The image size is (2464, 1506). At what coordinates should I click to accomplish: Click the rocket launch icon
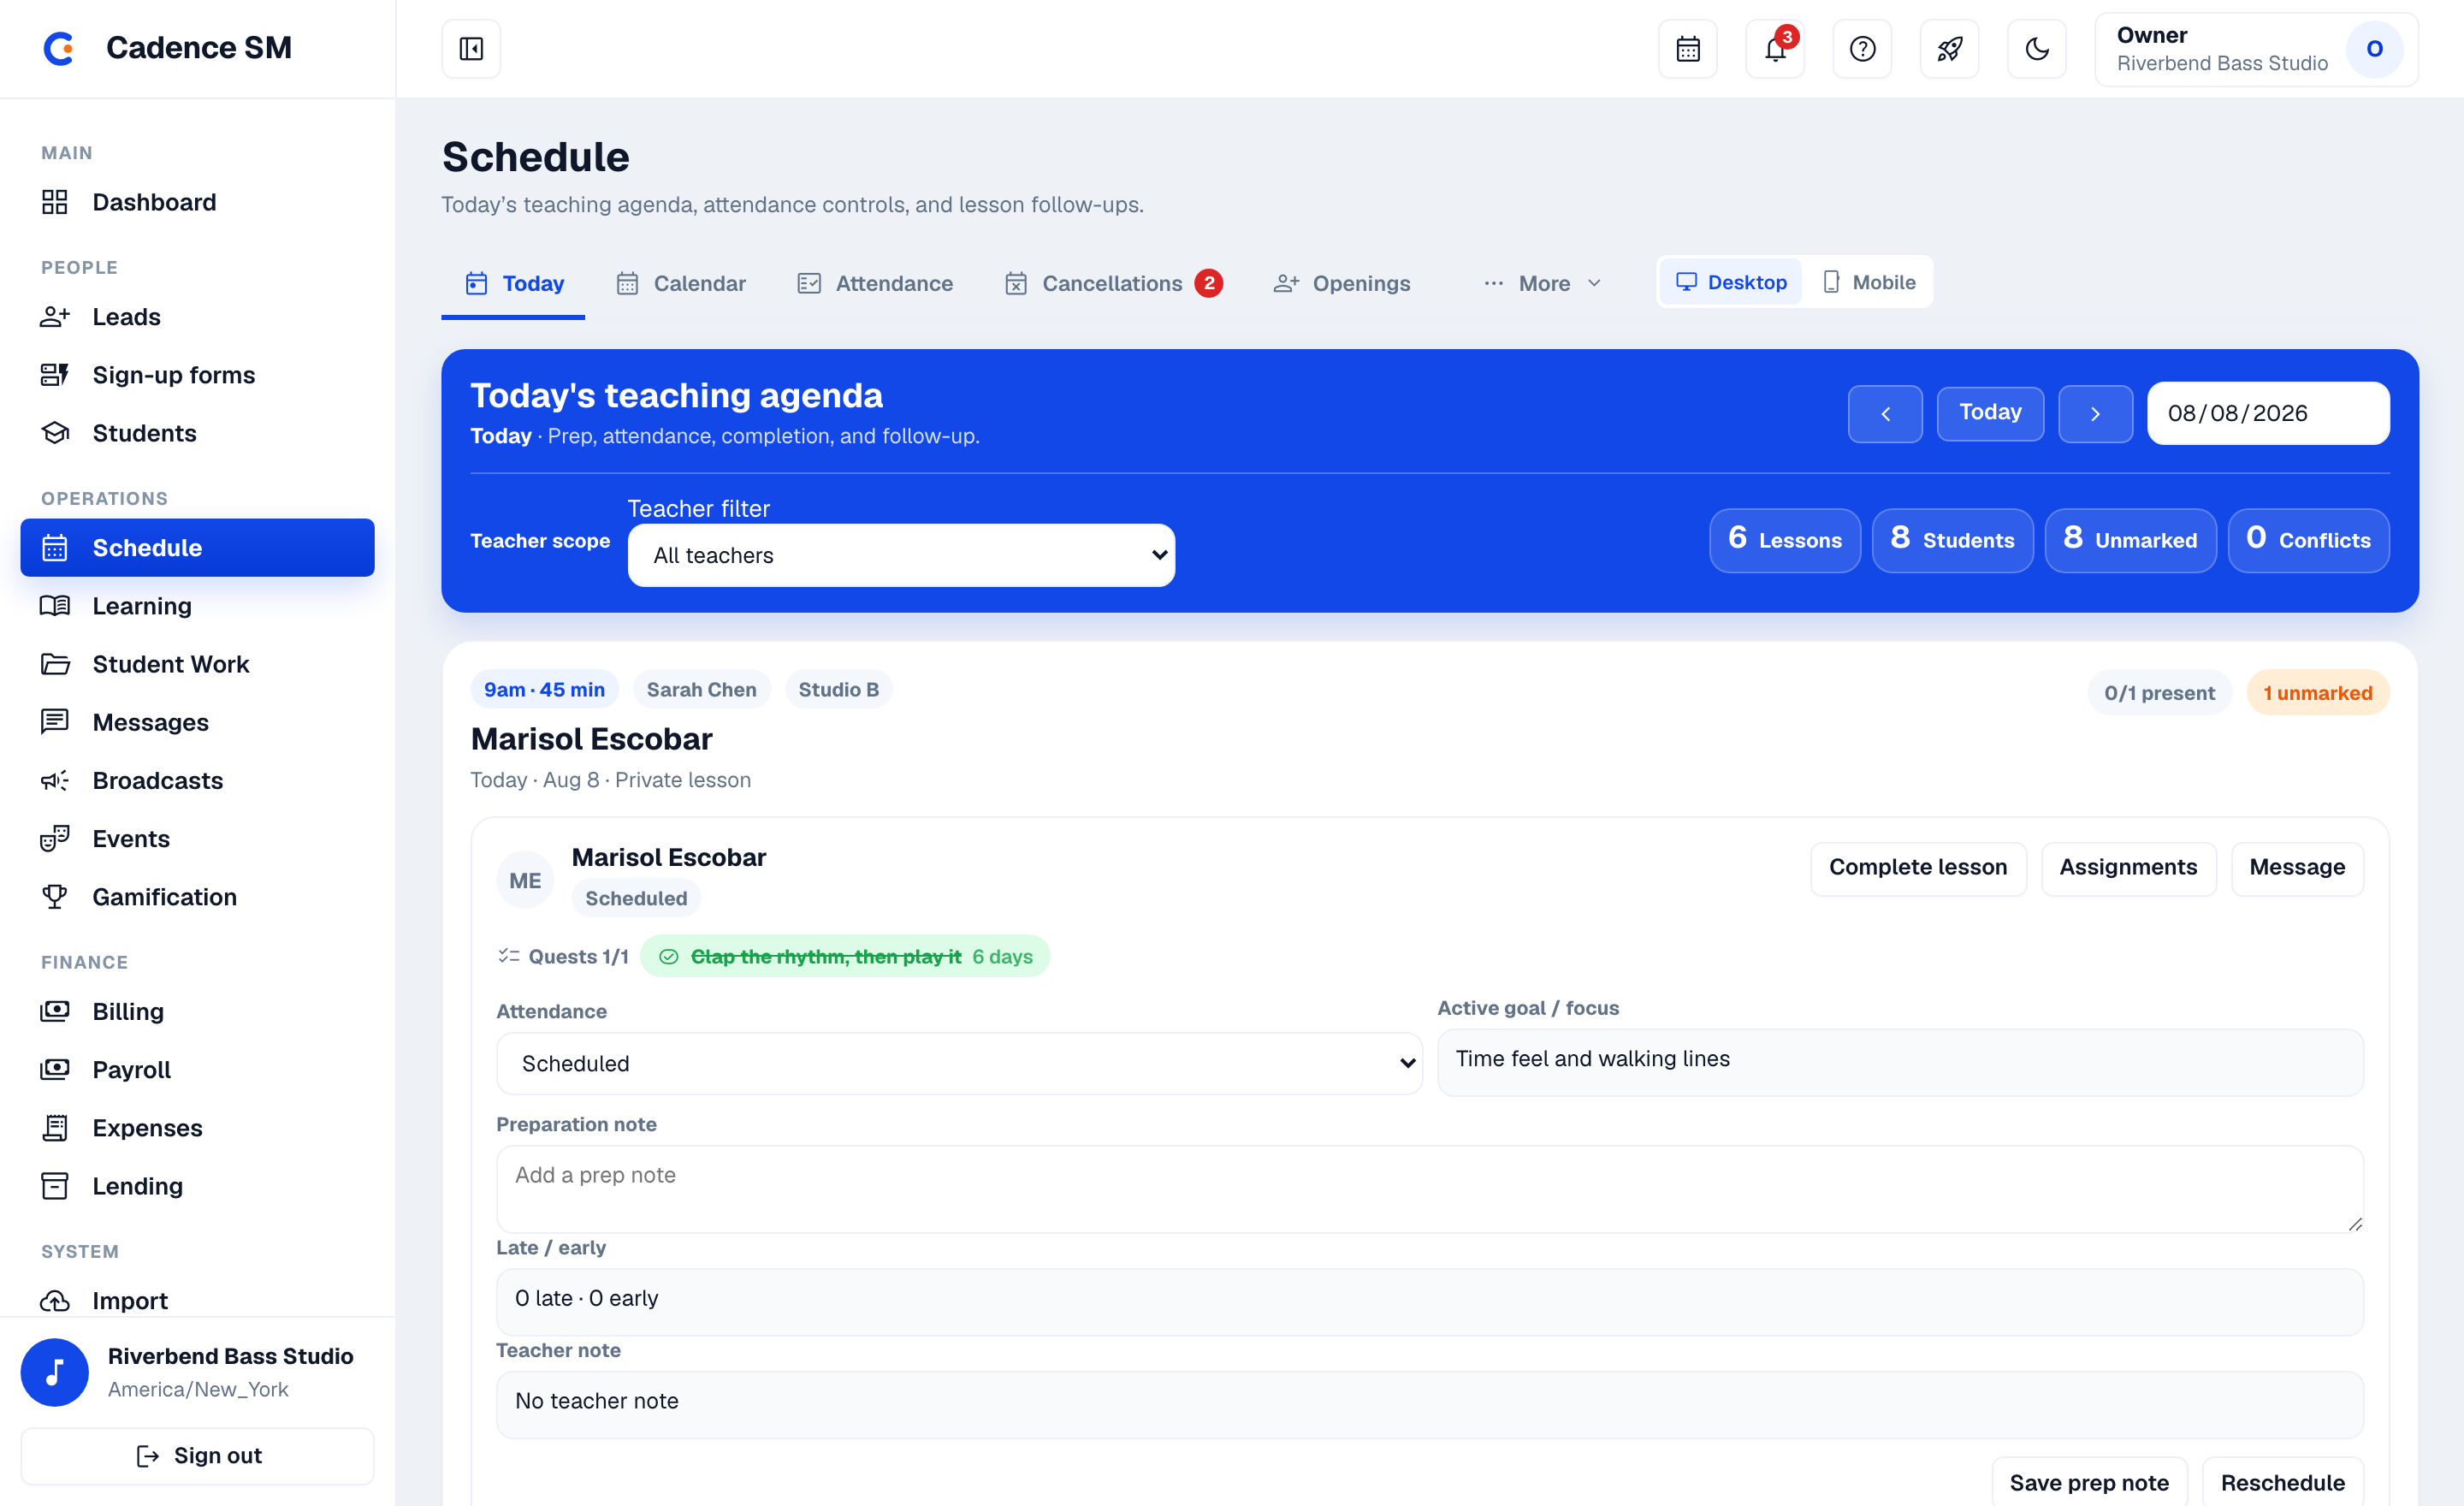[1949, 48]
